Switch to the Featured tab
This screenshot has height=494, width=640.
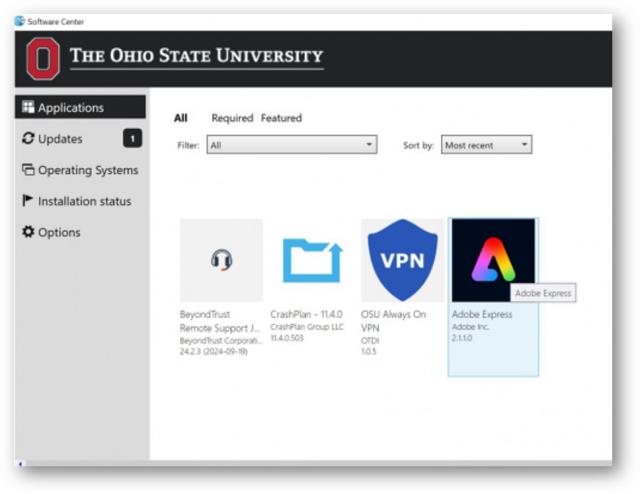[281, 118]
